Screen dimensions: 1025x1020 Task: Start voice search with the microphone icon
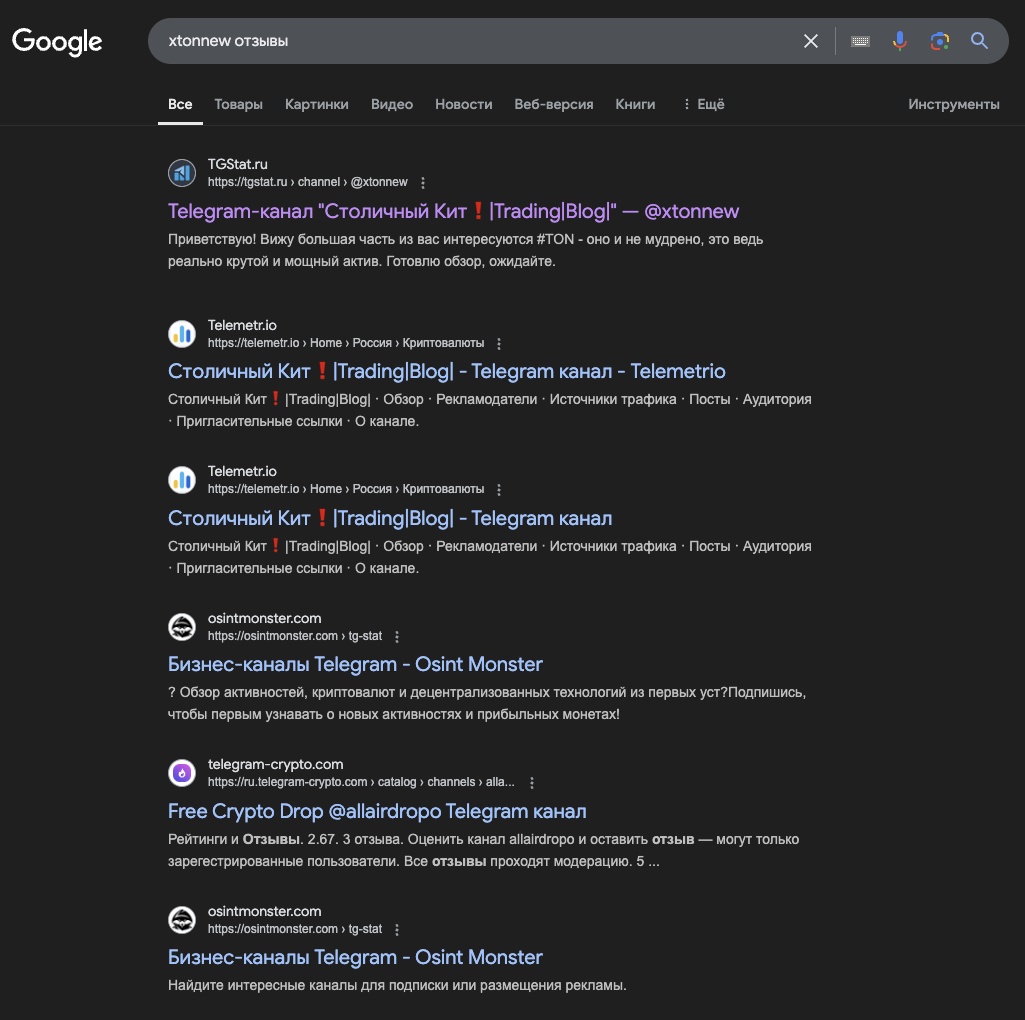(899, 41)
